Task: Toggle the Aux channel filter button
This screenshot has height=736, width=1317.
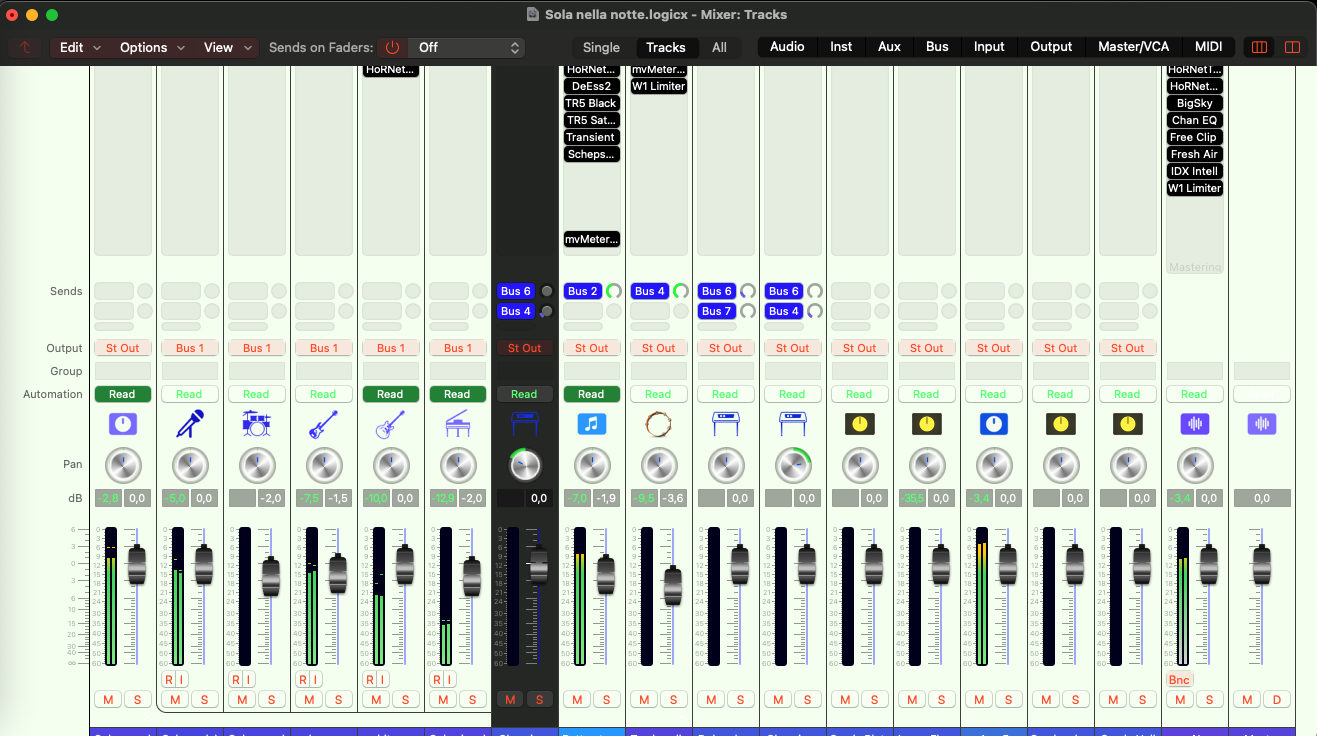Action: click(889, 47)
